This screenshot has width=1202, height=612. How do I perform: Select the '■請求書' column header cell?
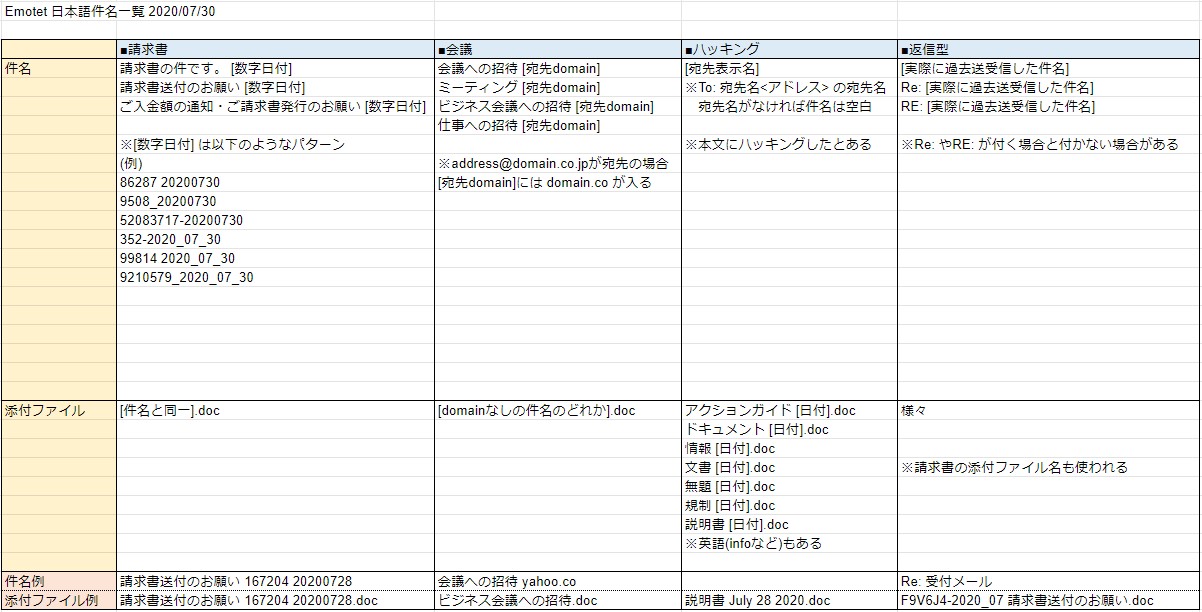point(275,49)
